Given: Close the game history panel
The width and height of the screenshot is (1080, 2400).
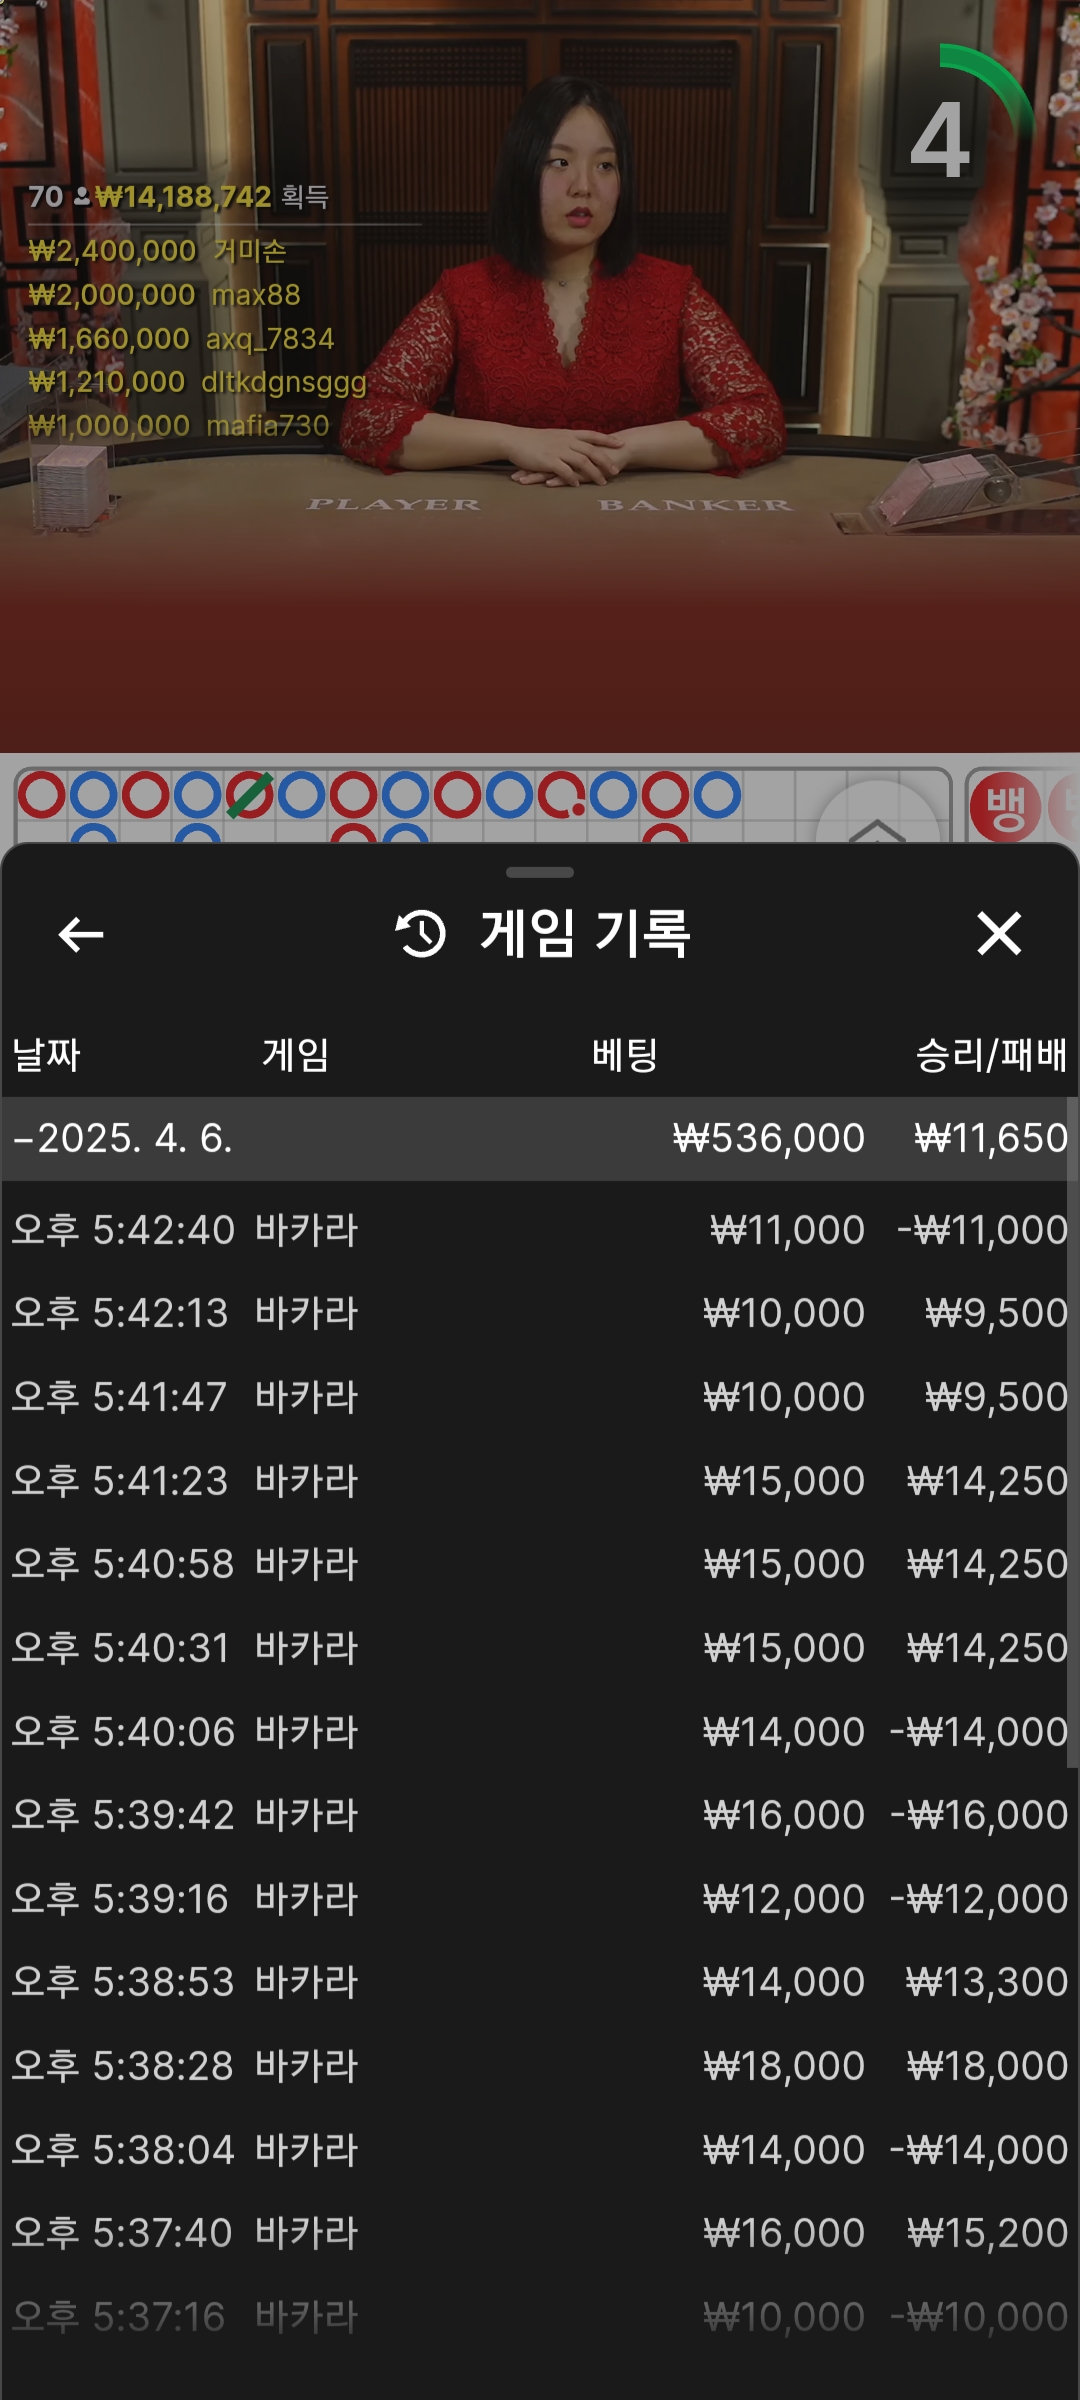Looking at the screenshot, I should 998,934.
